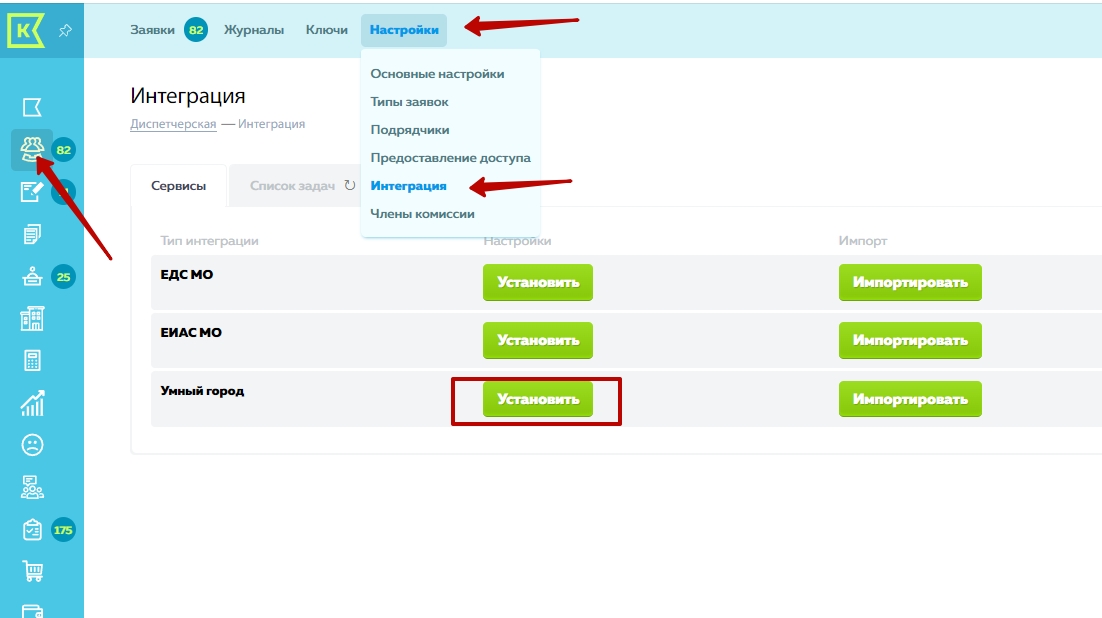Click the building icon in the sidebar

[32, 319]
